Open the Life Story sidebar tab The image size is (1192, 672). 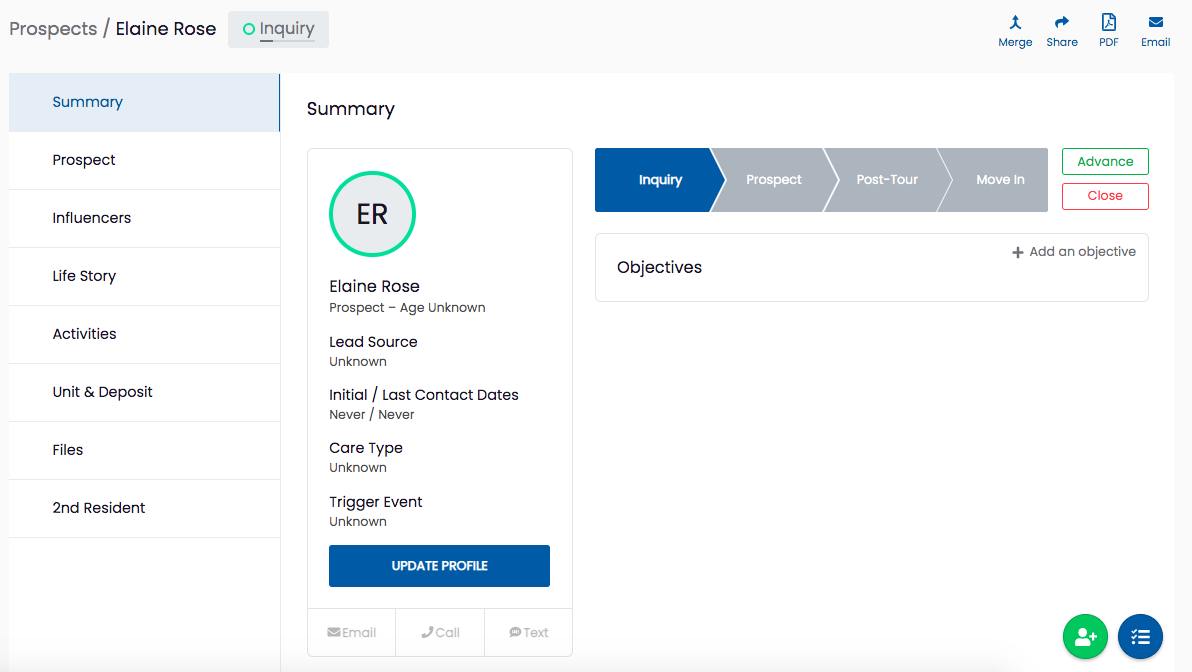144,277
